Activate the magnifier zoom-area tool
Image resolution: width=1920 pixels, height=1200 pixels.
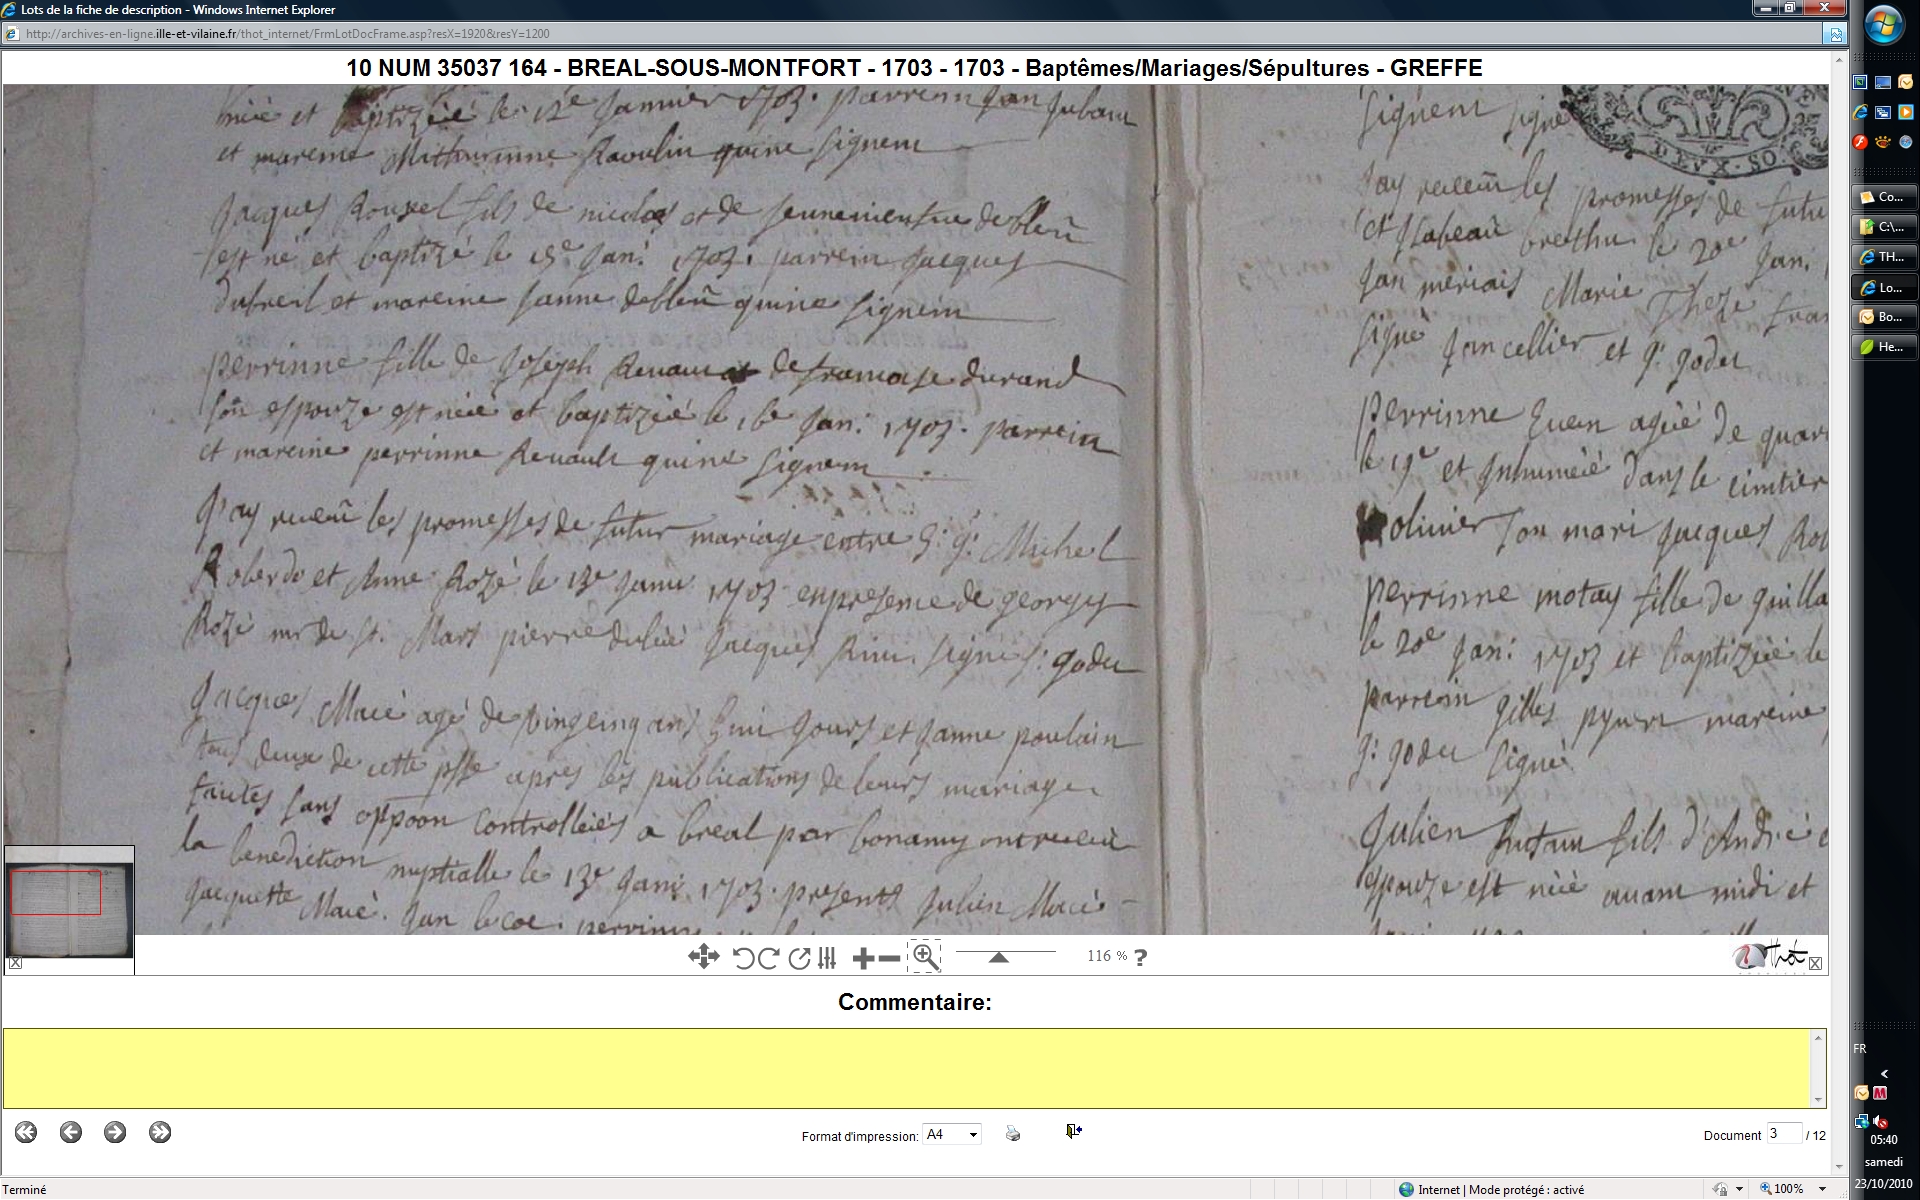point(925,957)
